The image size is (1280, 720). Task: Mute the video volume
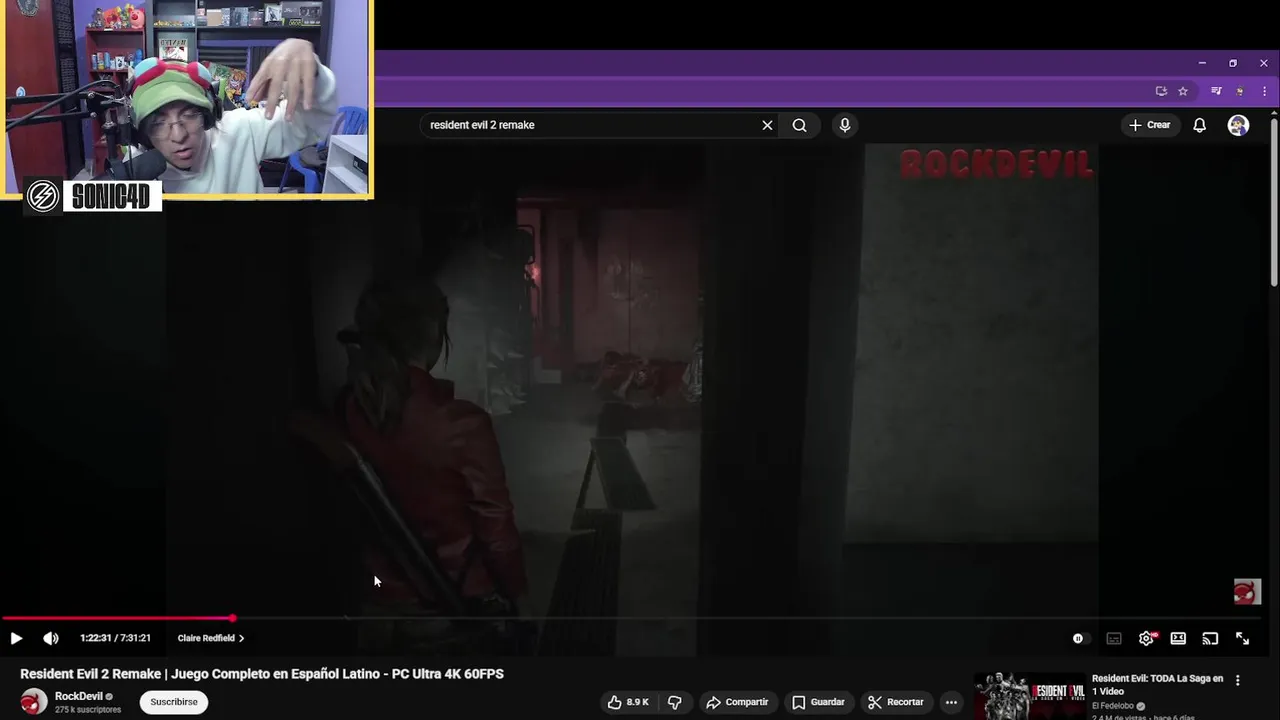point(51,638)
